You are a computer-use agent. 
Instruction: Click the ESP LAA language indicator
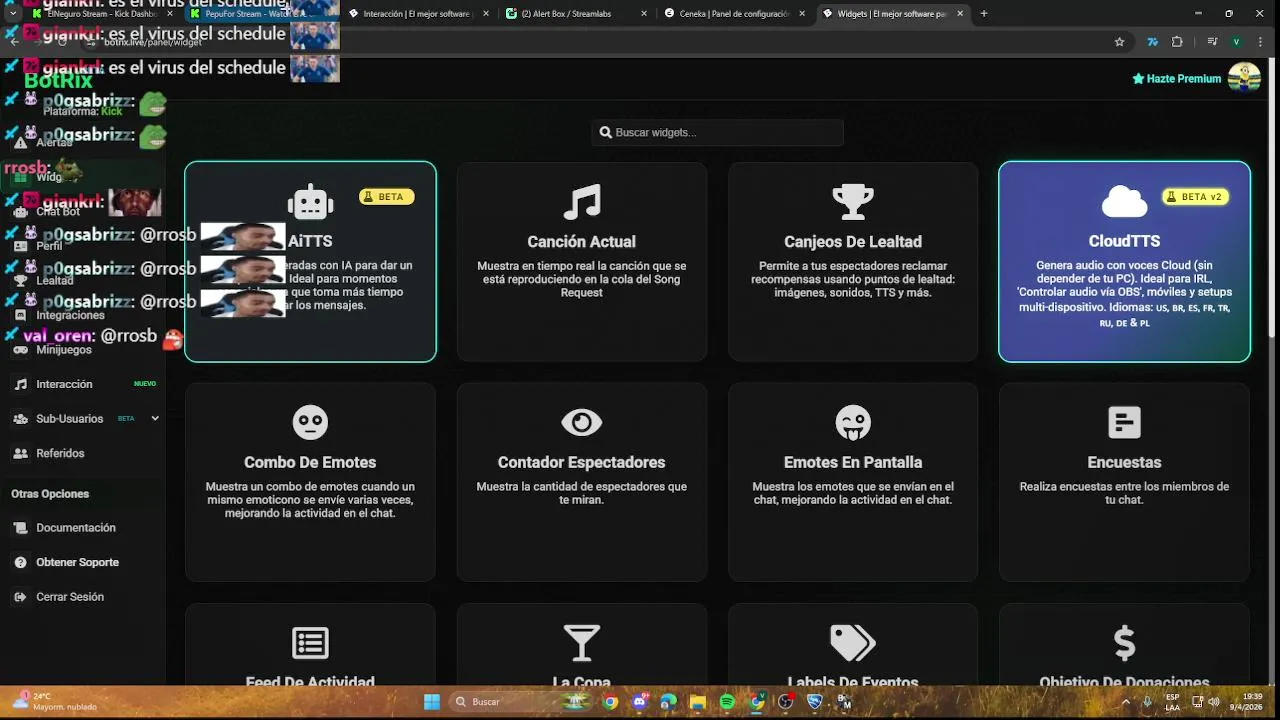[x=1172, y=702]
